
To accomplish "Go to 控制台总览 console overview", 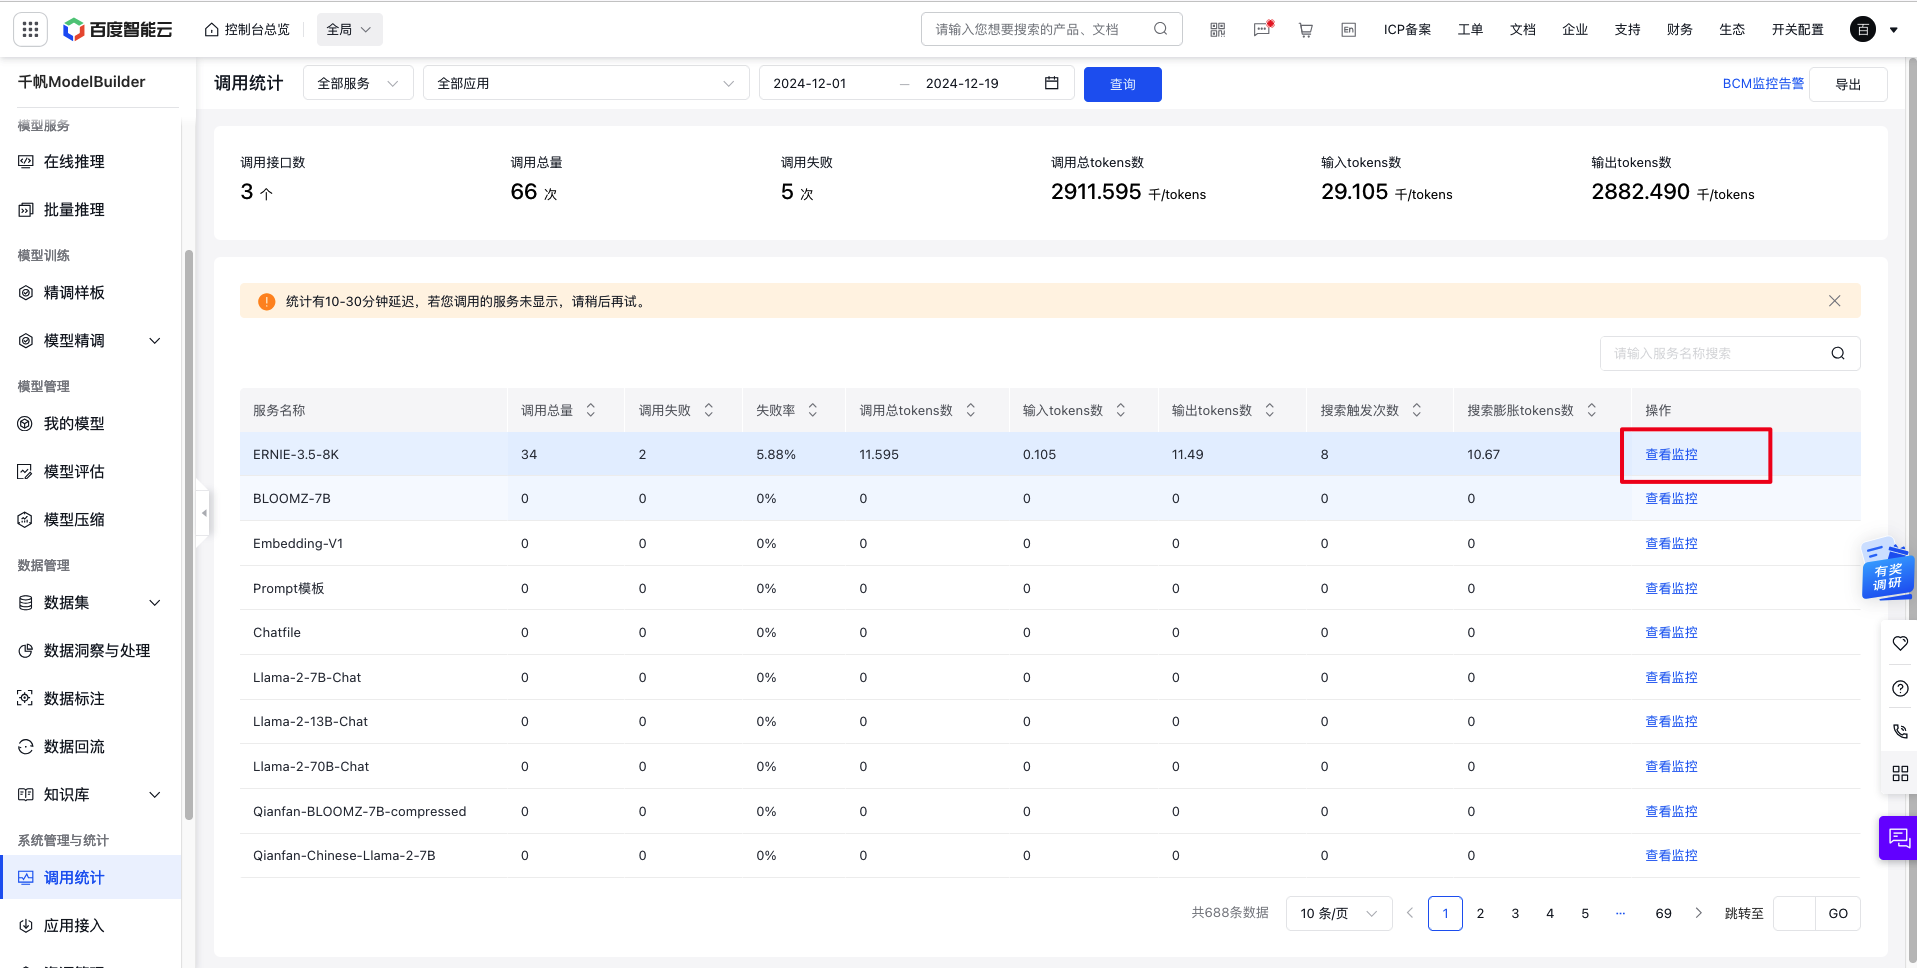I will 247,30.
